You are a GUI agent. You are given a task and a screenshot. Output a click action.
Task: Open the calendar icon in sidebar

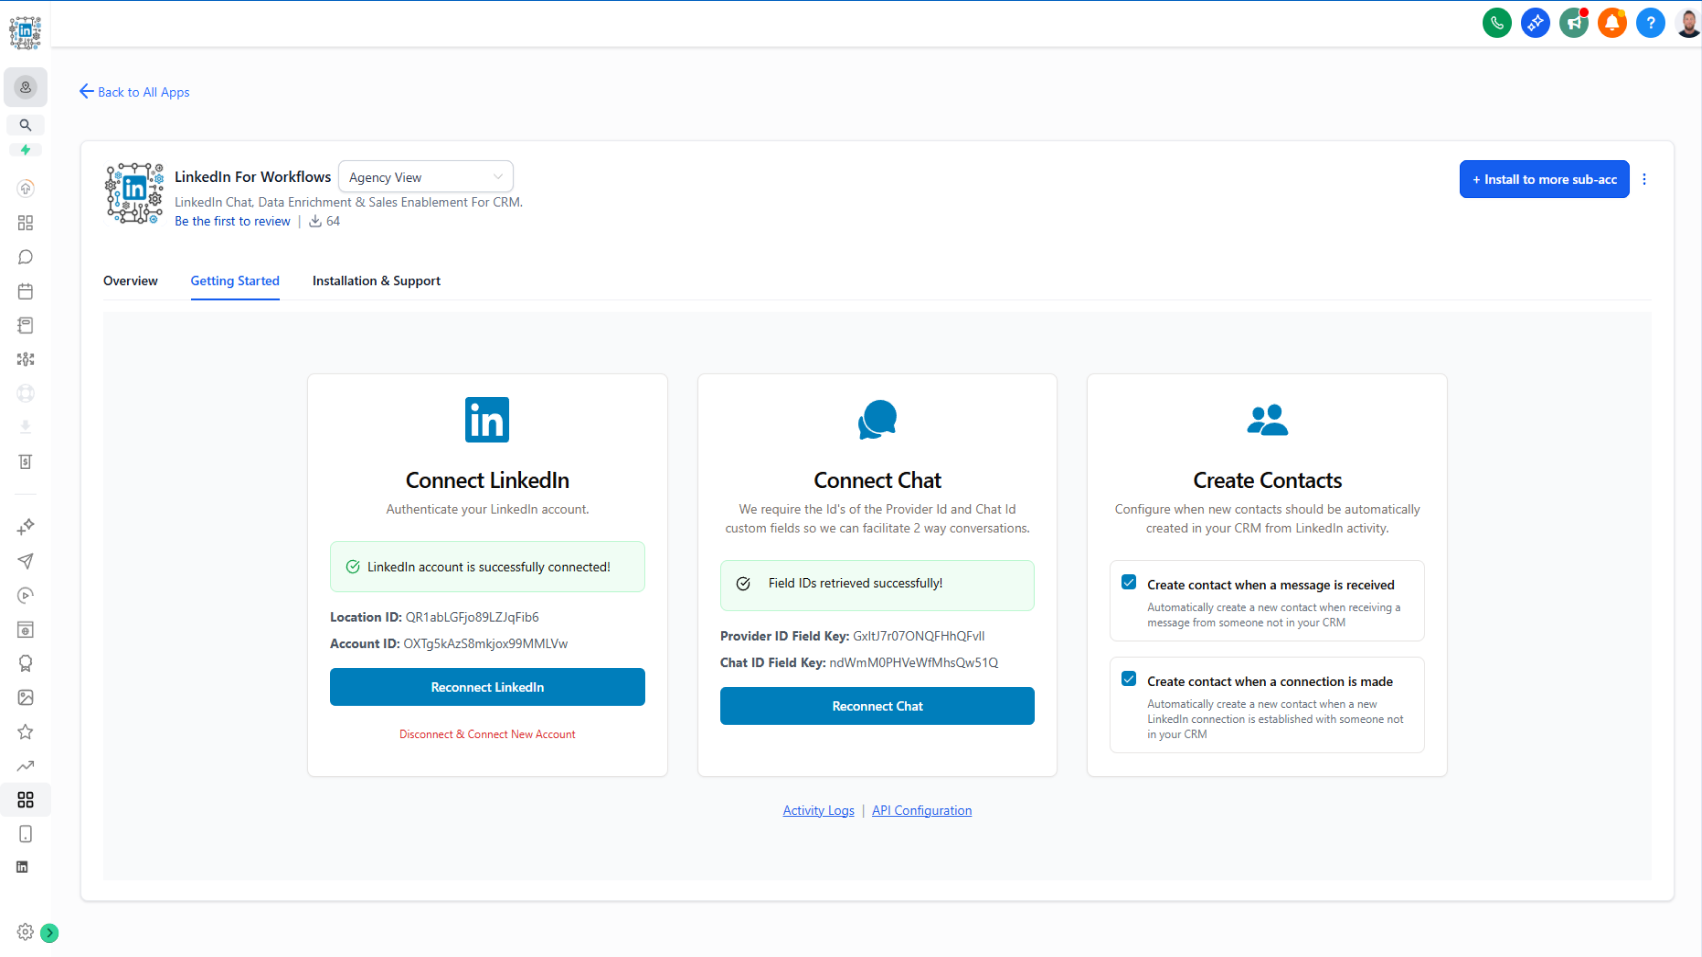pyautogui.click(x=26, y=291)
